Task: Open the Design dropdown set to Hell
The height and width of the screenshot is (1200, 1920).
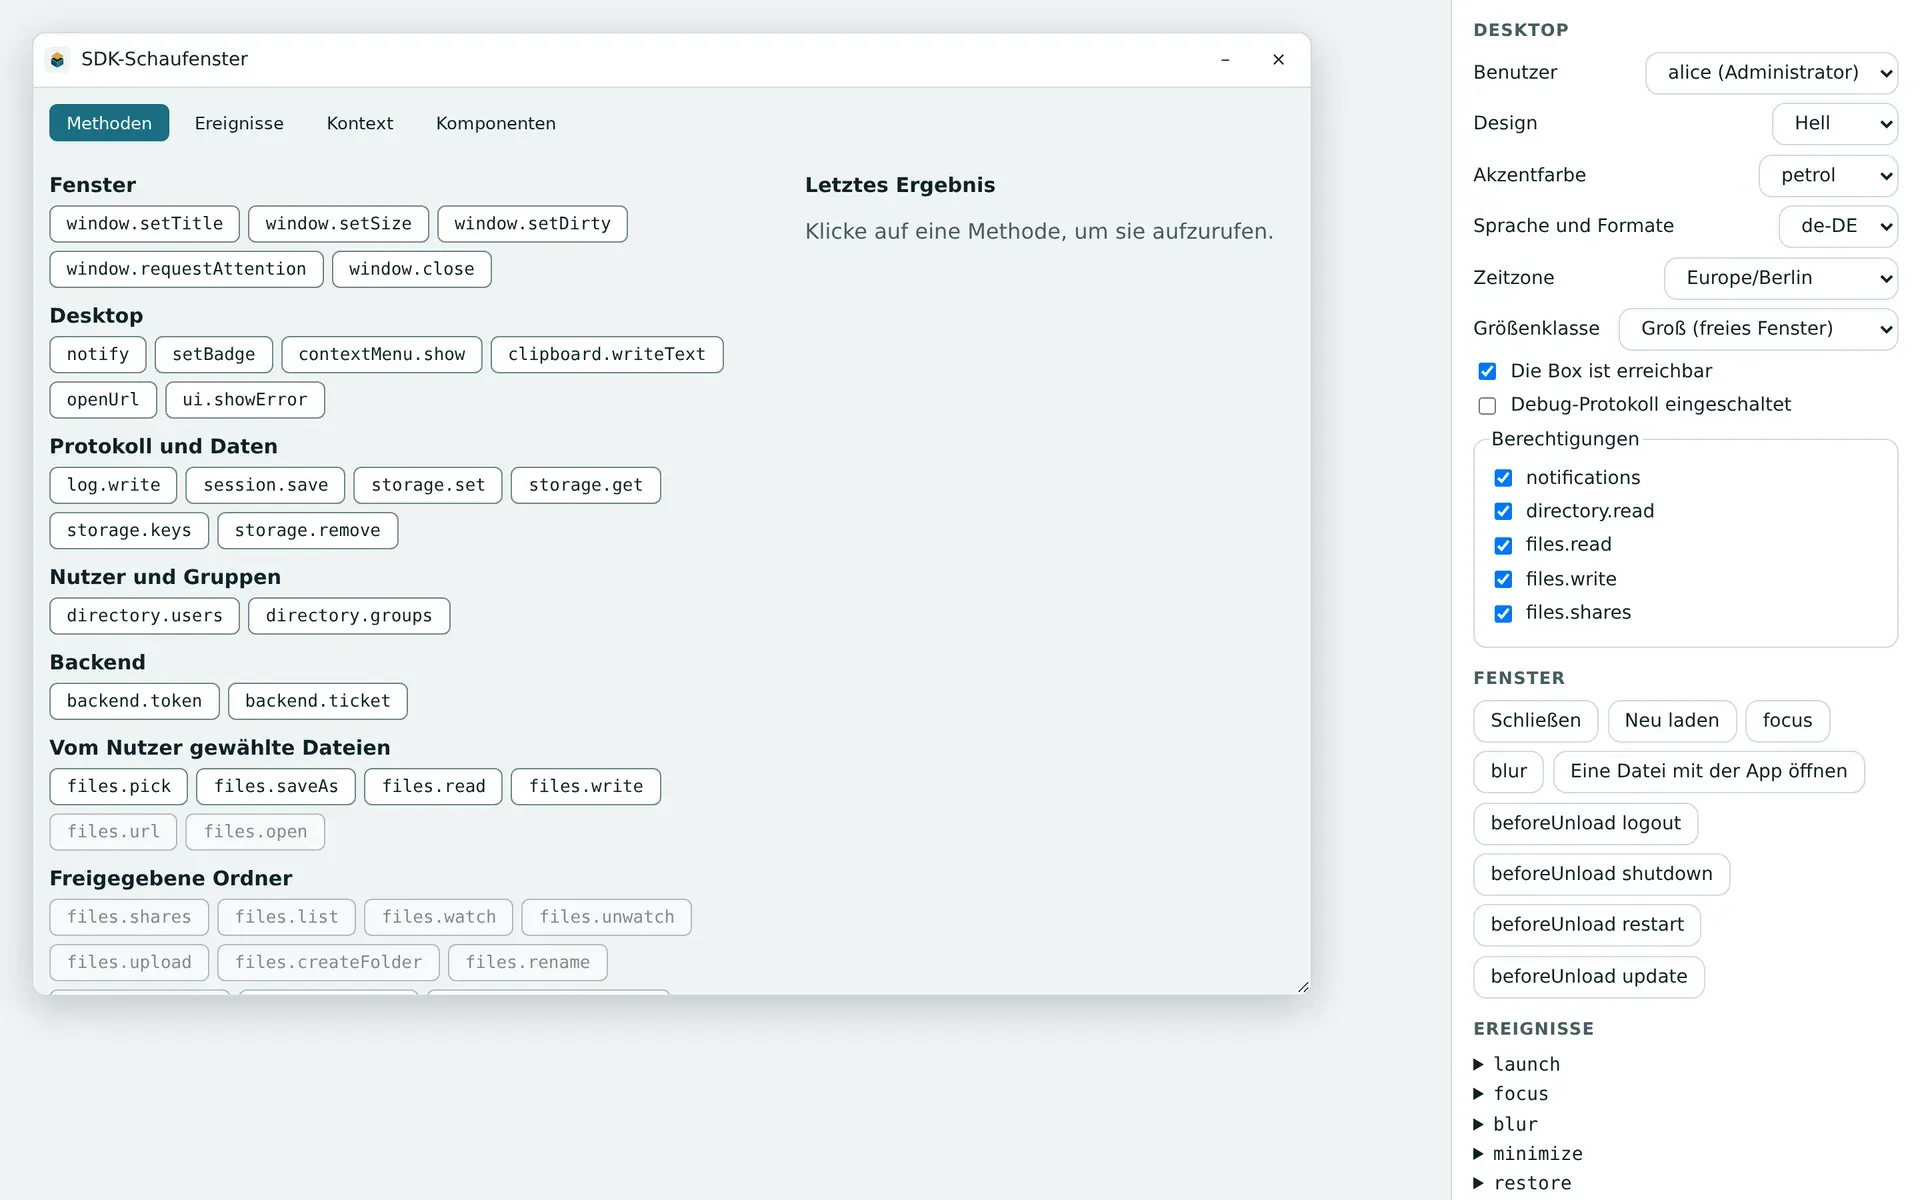Action: point(1834,124)
